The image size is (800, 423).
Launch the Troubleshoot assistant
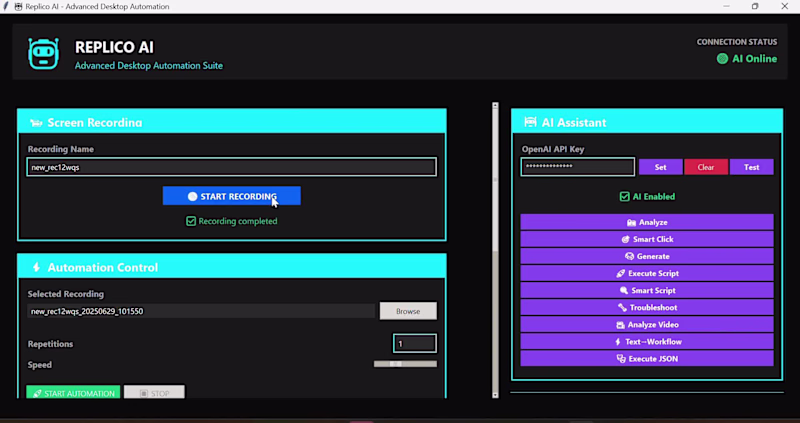[647, 308]
